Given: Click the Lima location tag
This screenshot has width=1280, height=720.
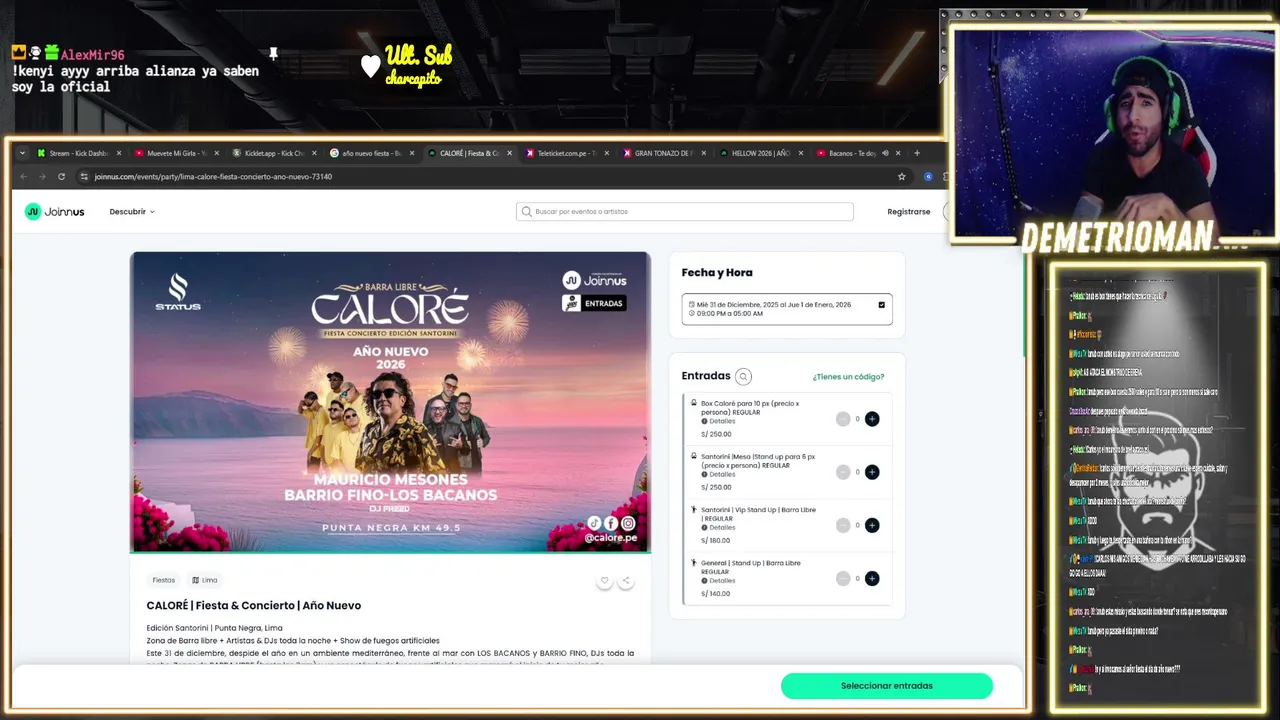Looking at the screenshot, I should coord(205,580).
